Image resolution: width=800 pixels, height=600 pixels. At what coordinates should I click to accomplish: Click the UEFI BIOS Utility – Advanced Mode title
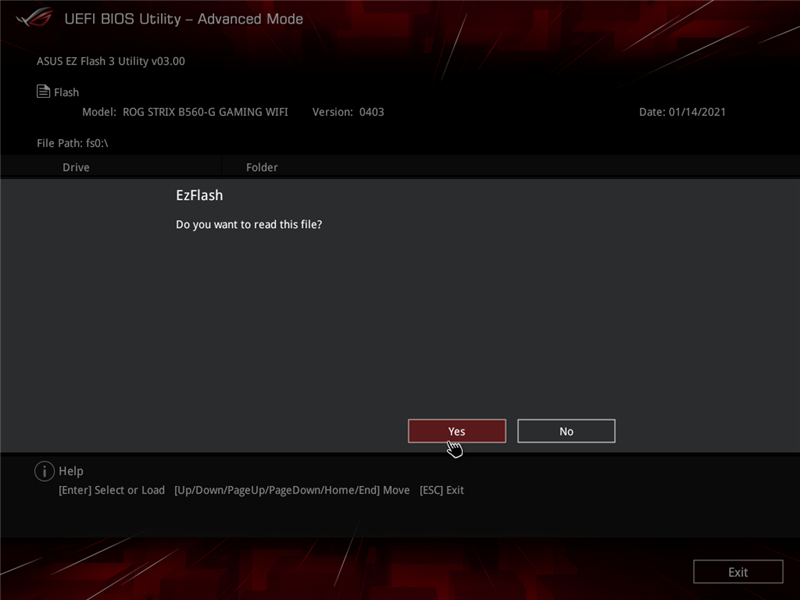[184, 19]
